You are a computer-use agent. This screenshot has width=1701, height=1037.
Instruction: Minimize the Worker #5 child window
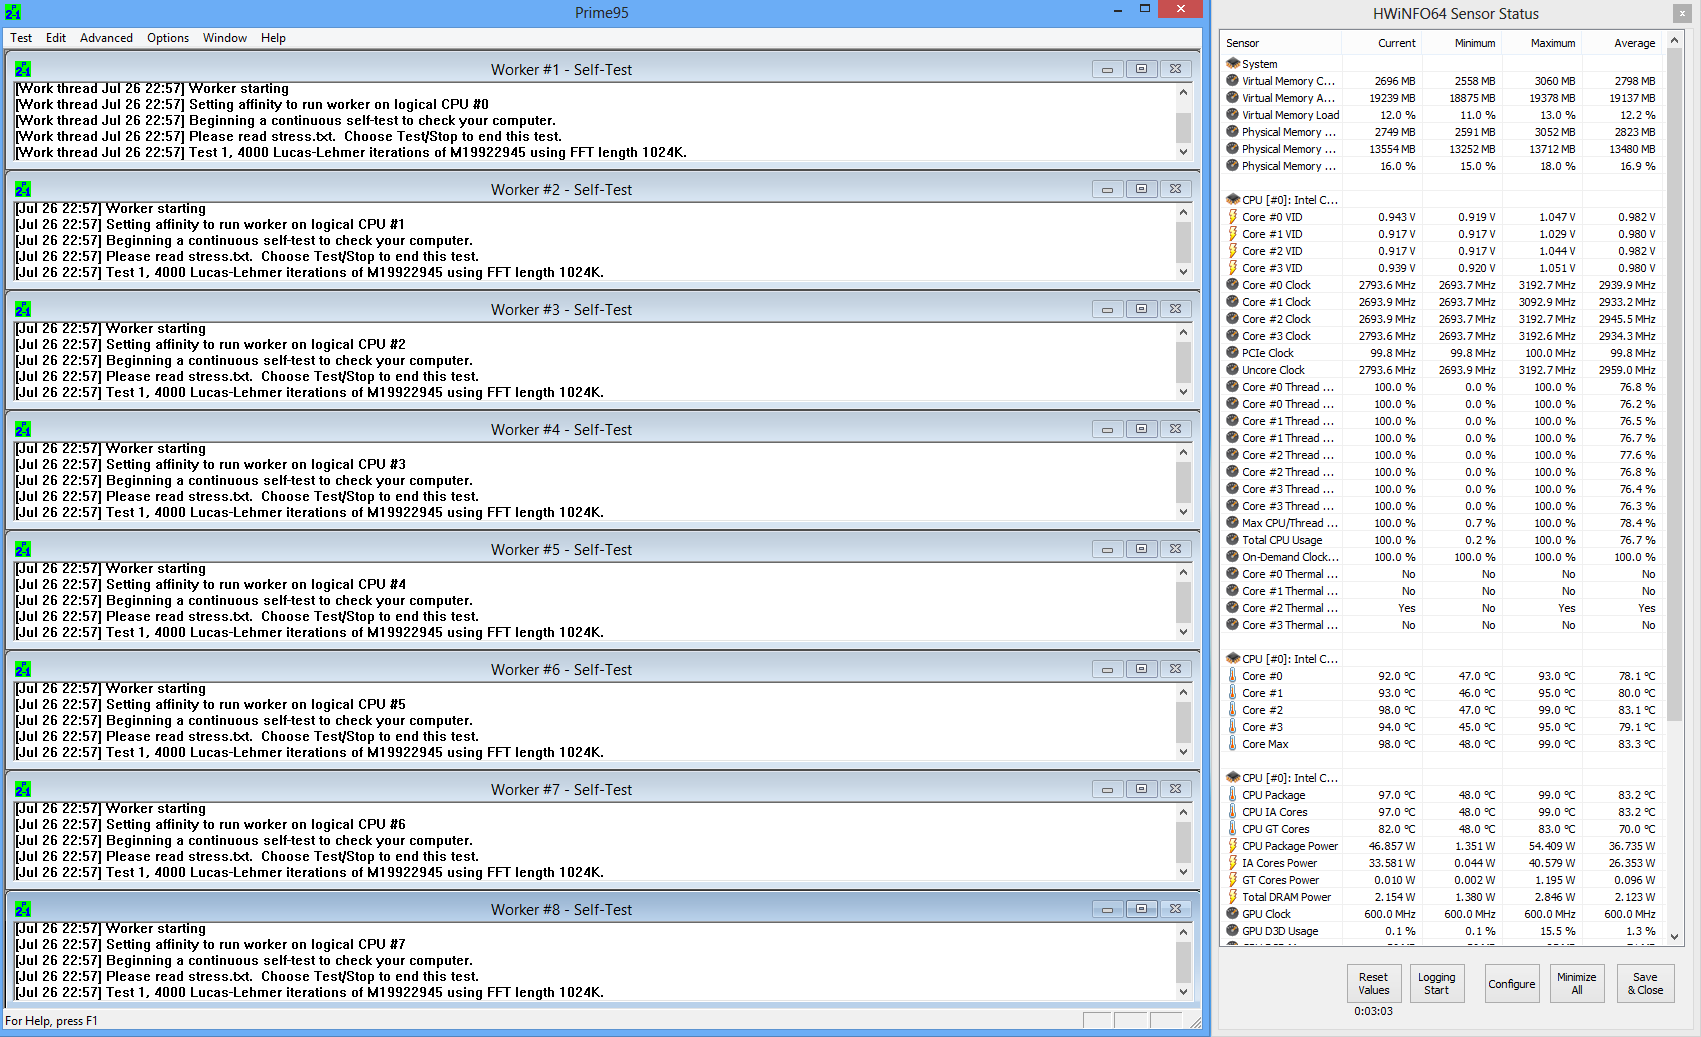coord(1107,549)
